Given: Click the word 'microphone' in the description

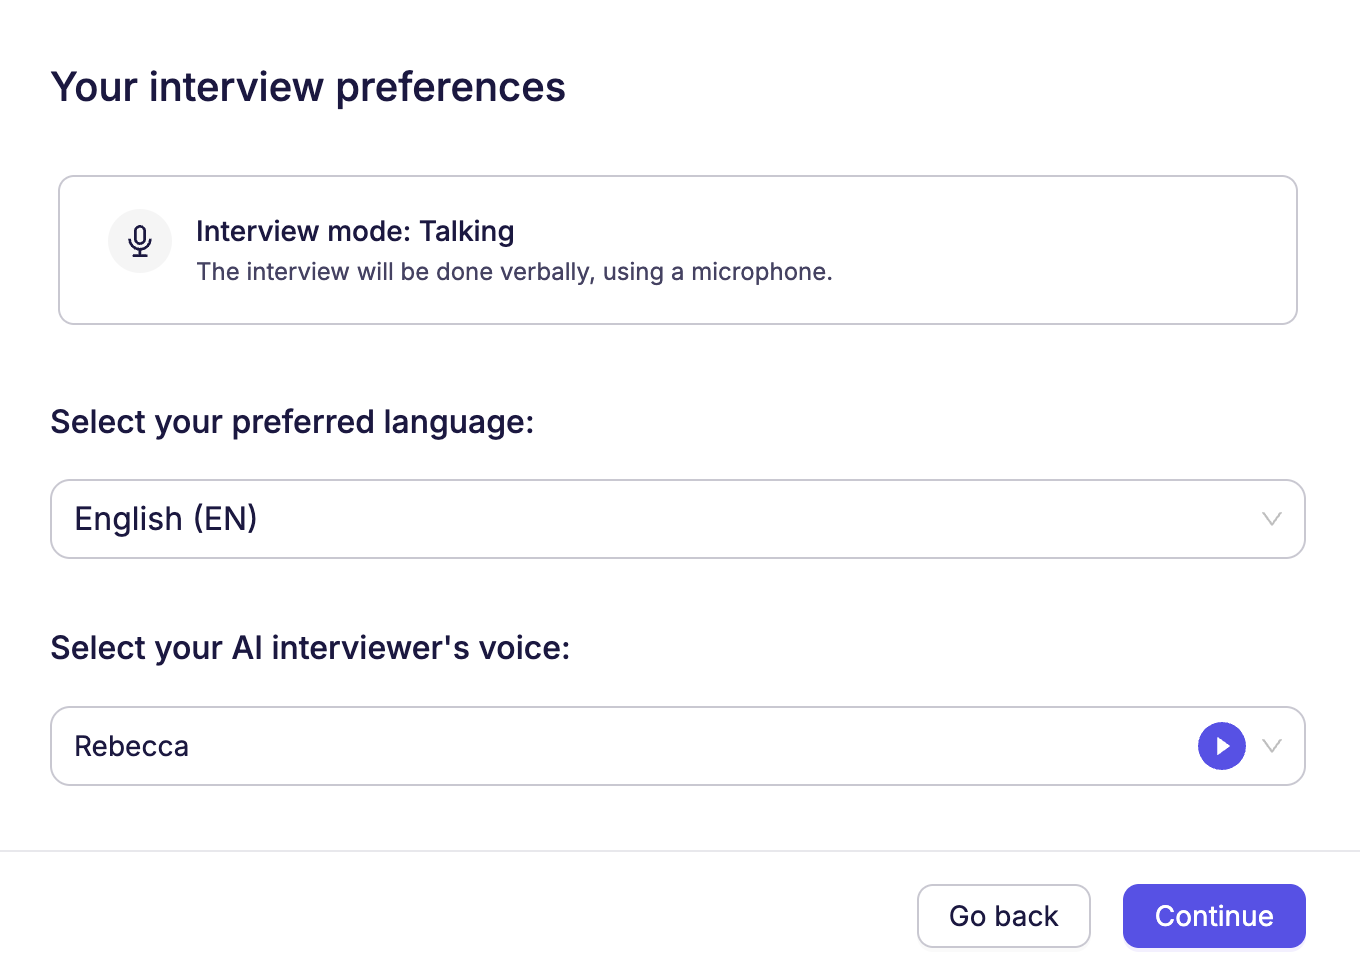Looking at the screenshot, I should 759,272.
